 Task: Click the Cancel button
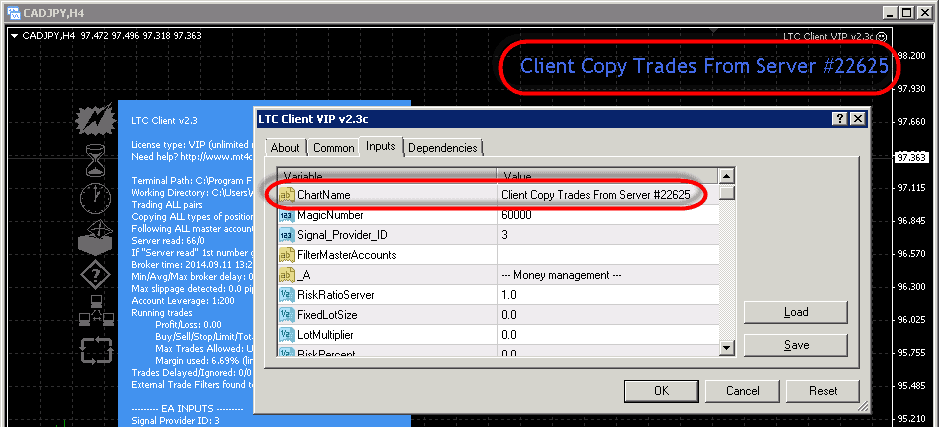743,390
